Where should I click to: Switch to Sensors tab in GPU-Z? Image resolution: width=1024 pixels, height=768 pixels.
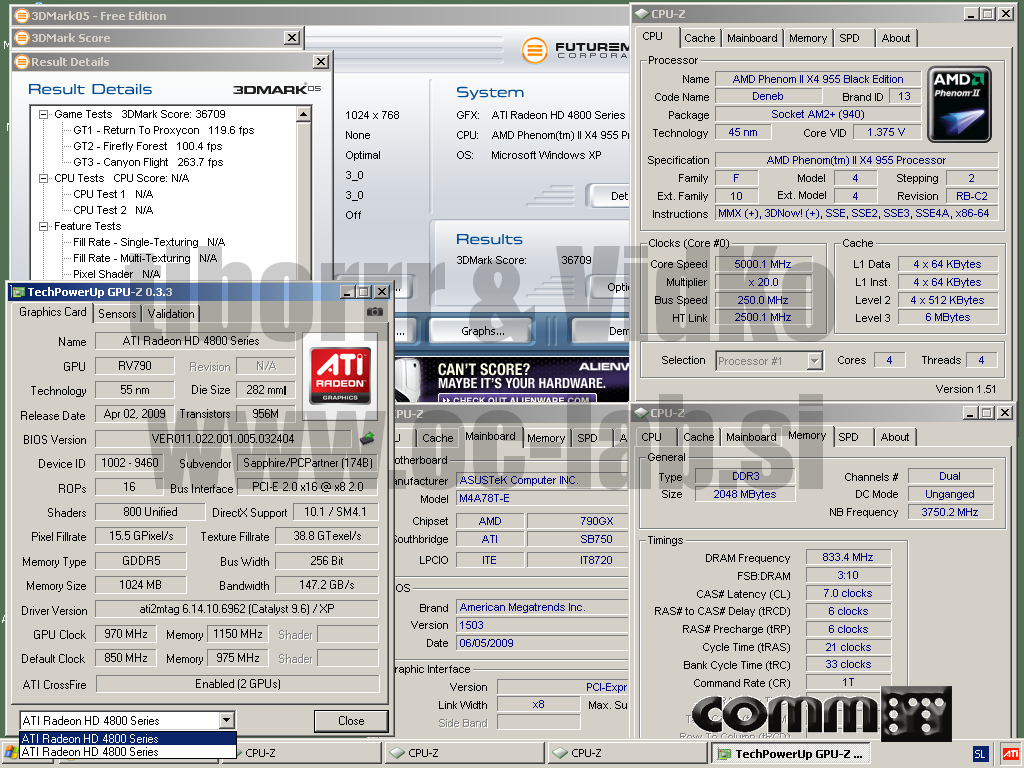pyautogui.click(x=117, y=314)
